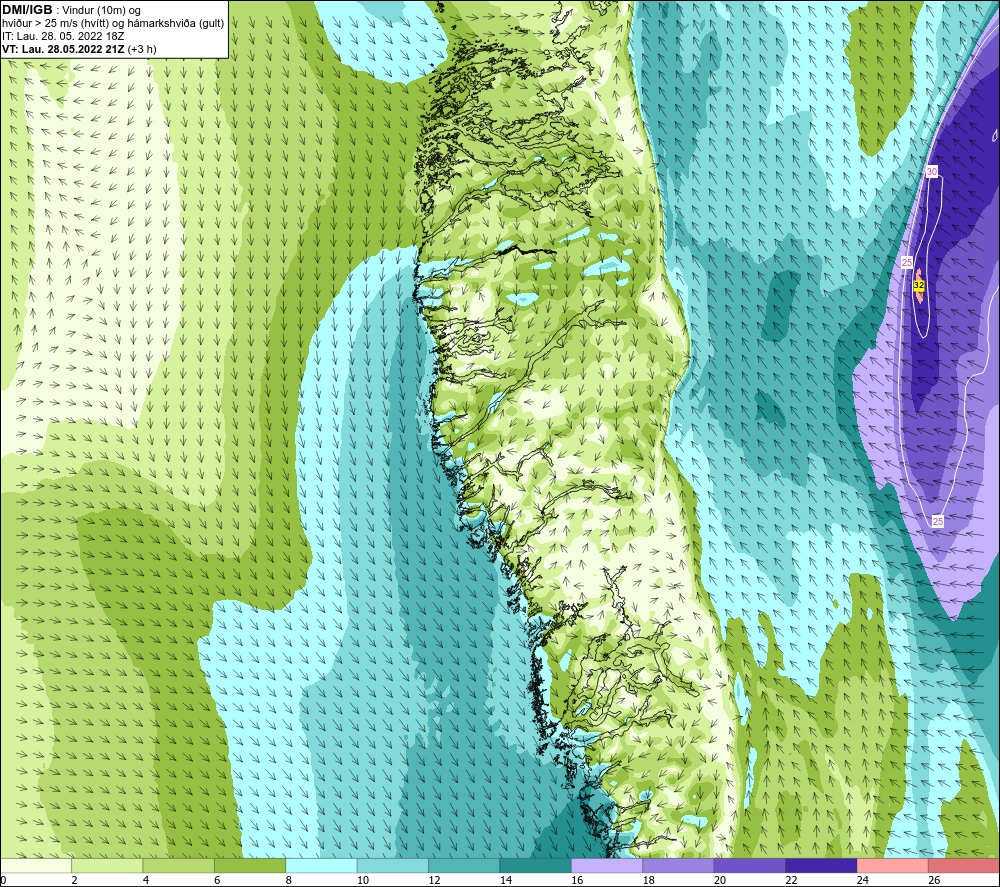Viewport: 1000px width, 887px height.
Task: Select the 2–4 m/s light green legend swatch
Action: [x=107, y=865]
